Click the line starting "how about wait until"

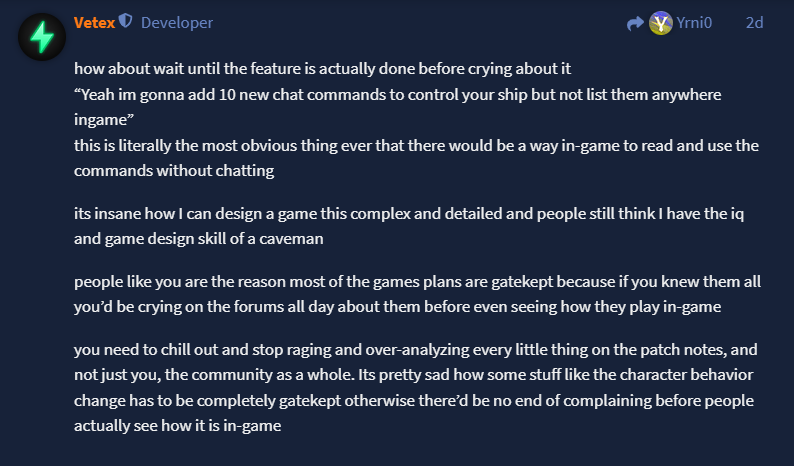click(323, 70)
